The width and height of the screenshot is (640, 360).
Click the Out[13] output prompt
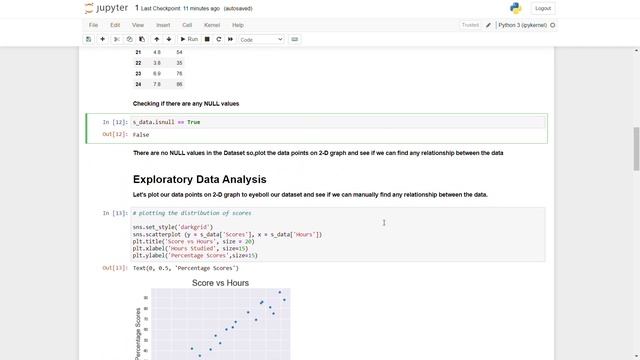point(115,268)
